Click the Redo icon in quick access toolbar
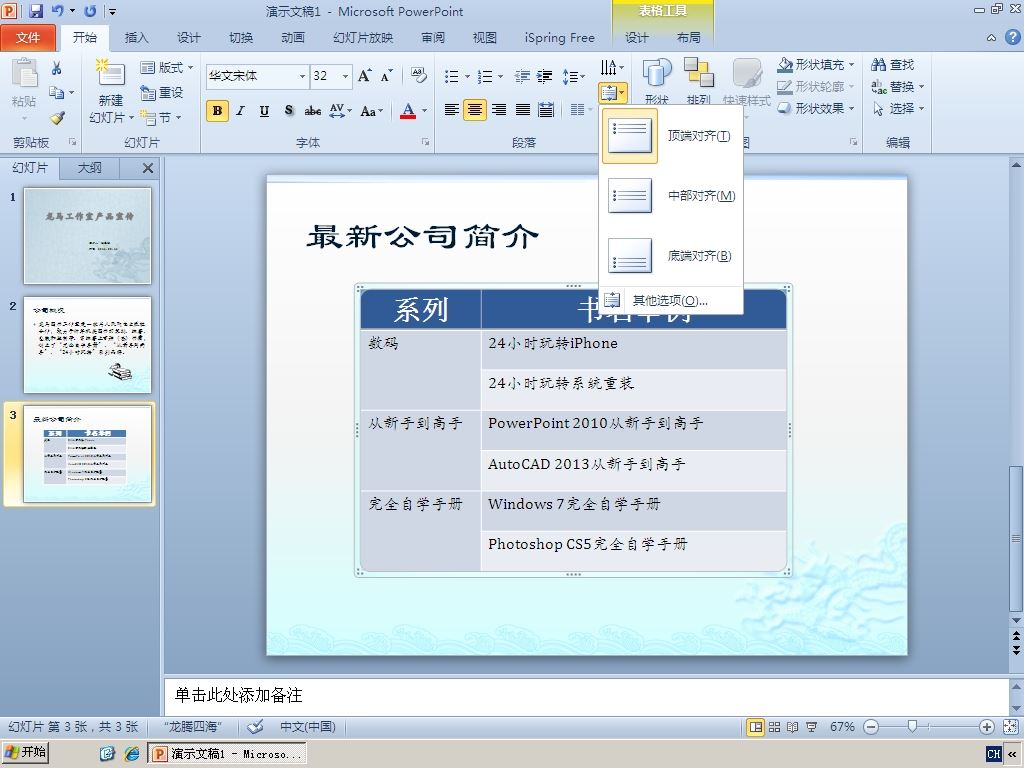Viewport: 1024px width, 768px height. (90, 11)
